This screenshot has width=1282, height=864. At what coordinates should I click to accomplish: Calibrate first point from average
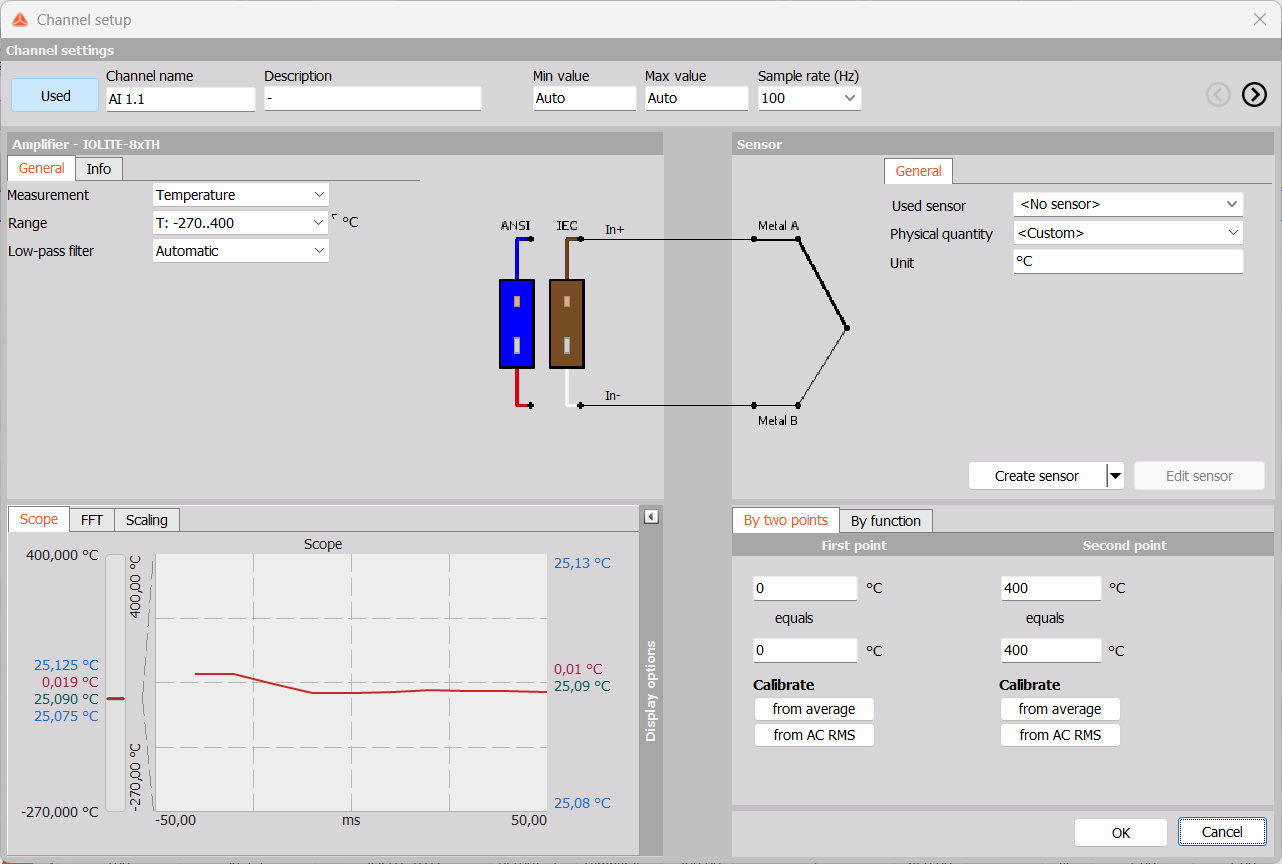click(814, 709)
